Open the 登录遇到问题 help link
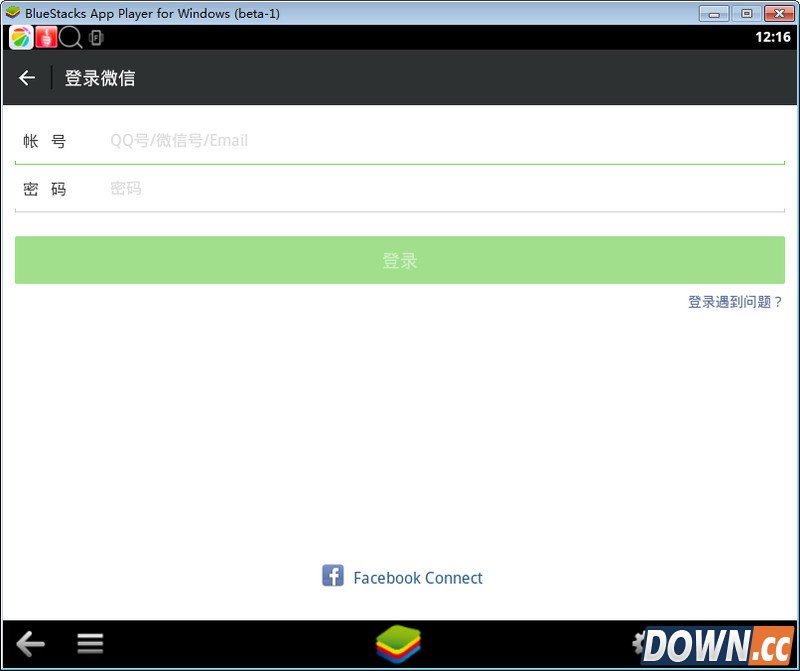The image size is (800, 671). coord(735,301)
